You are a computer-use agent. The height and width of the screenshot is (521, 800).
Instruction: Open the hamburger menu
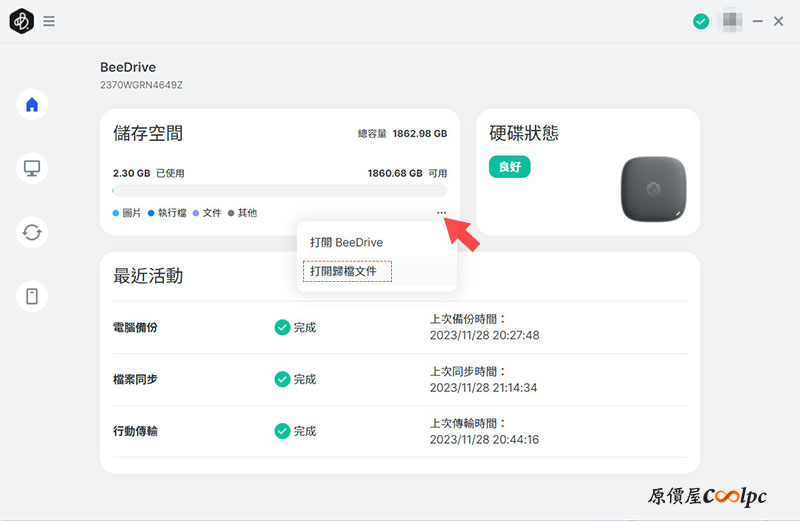[49, 21]
